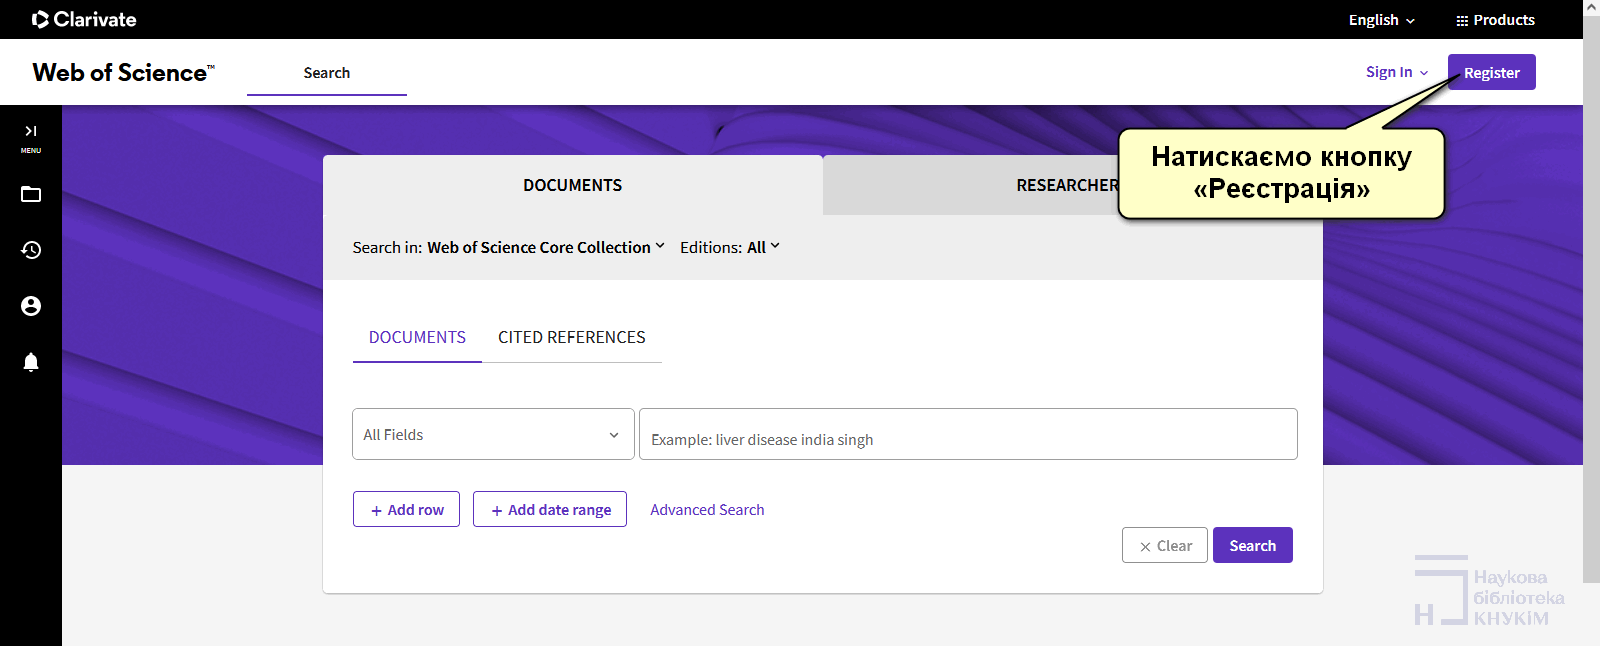1600x646 pixels.
Task: Click the Clear button
Action: pos(1165,545)
